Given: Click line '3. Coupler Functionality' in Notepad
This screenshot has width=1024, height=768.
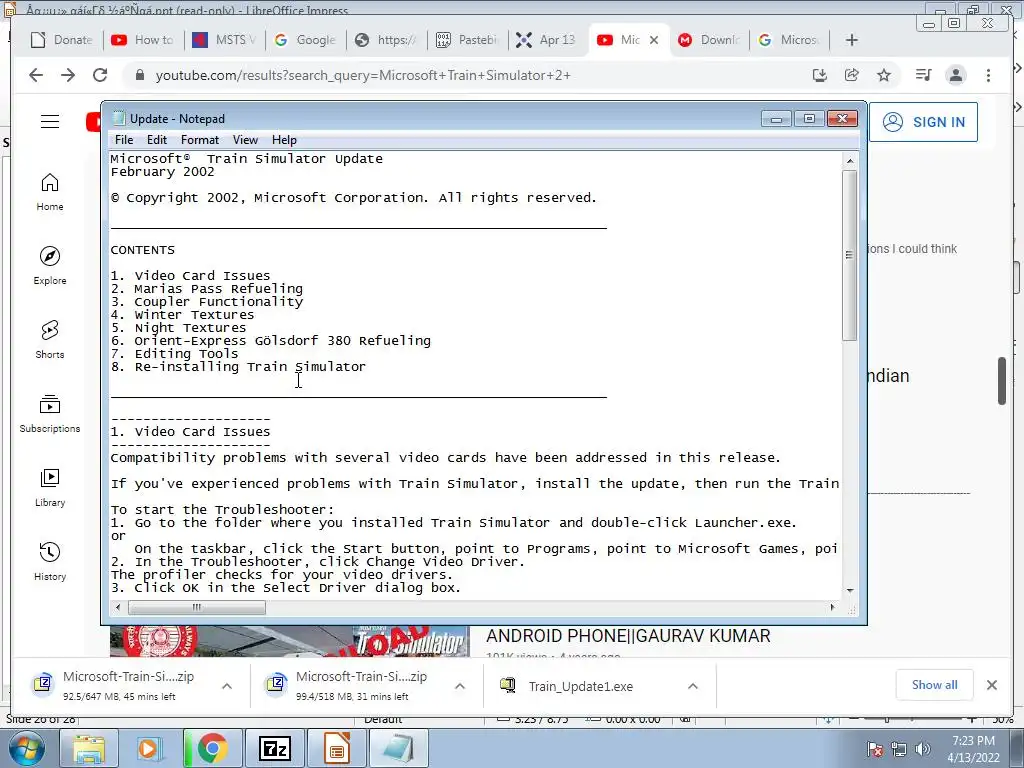Looking at the screenshot, I should click(x=207, y=302).
